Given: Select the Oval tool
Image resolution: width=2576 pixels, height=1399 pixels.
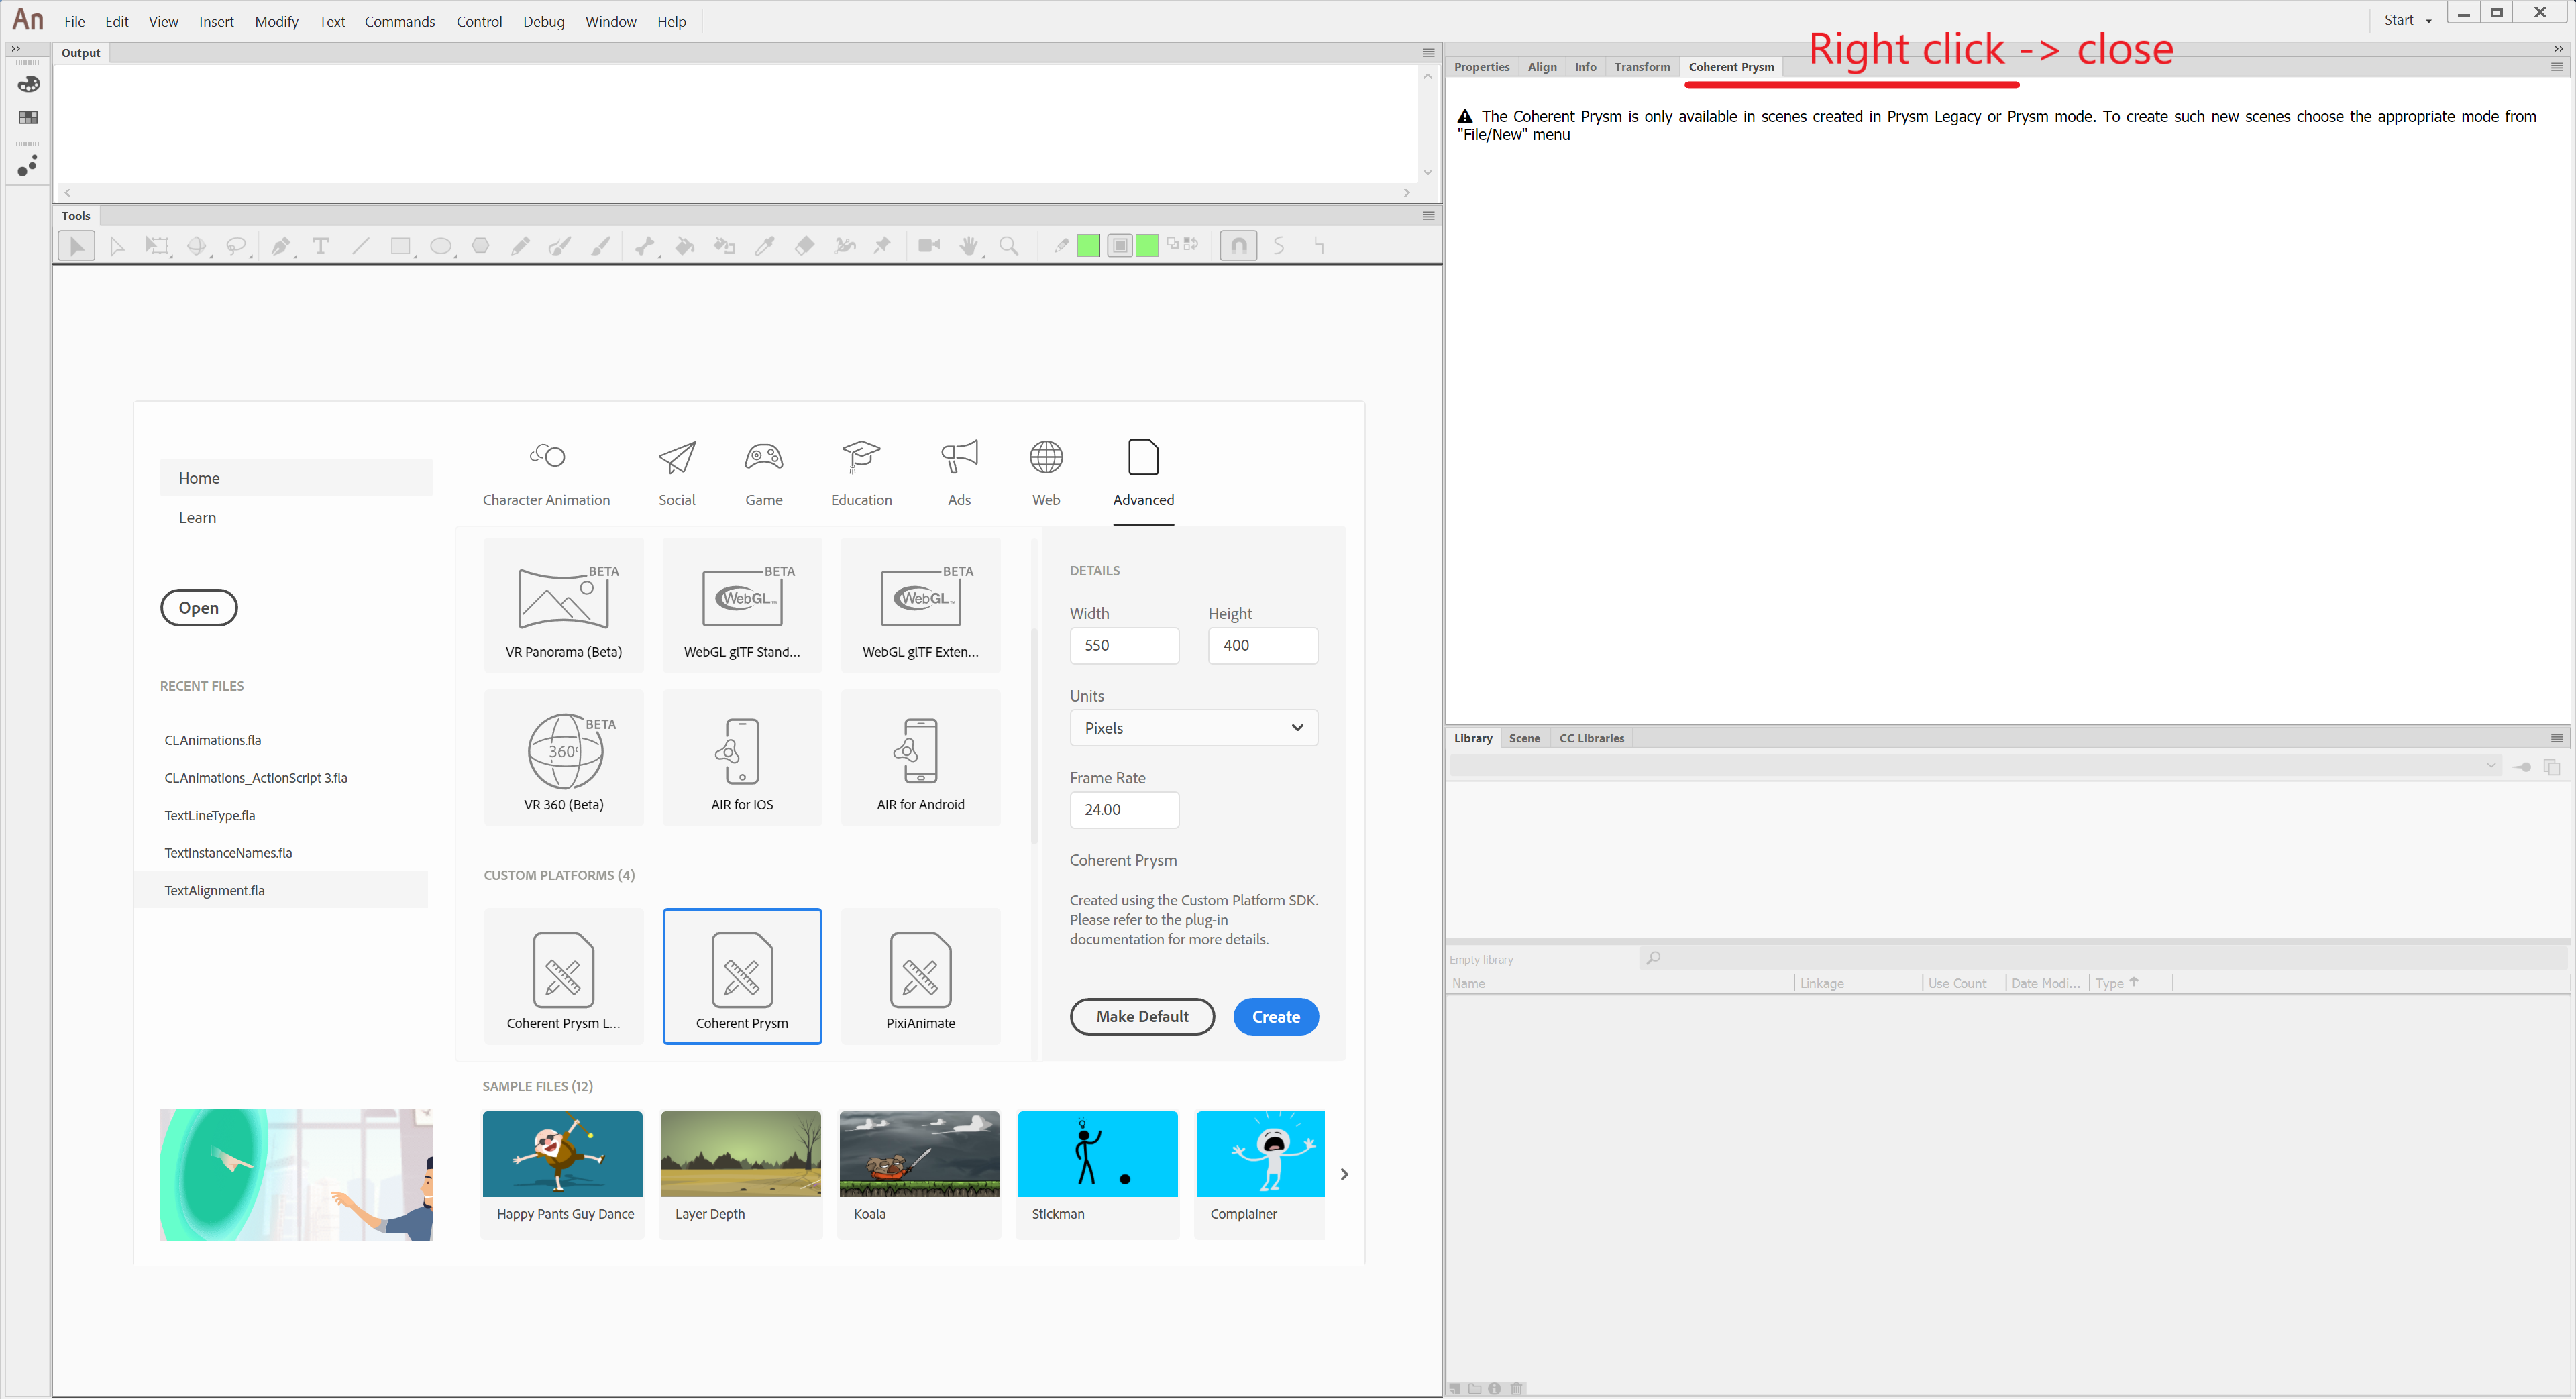Looking at the screenshot, I should pyautogui.click(x=441, y=246).
